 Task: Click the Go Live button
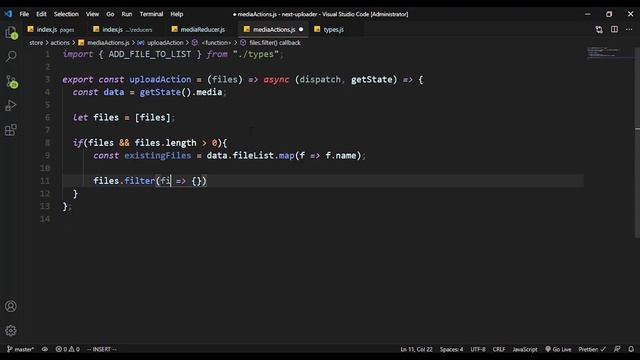click(558, 349)
